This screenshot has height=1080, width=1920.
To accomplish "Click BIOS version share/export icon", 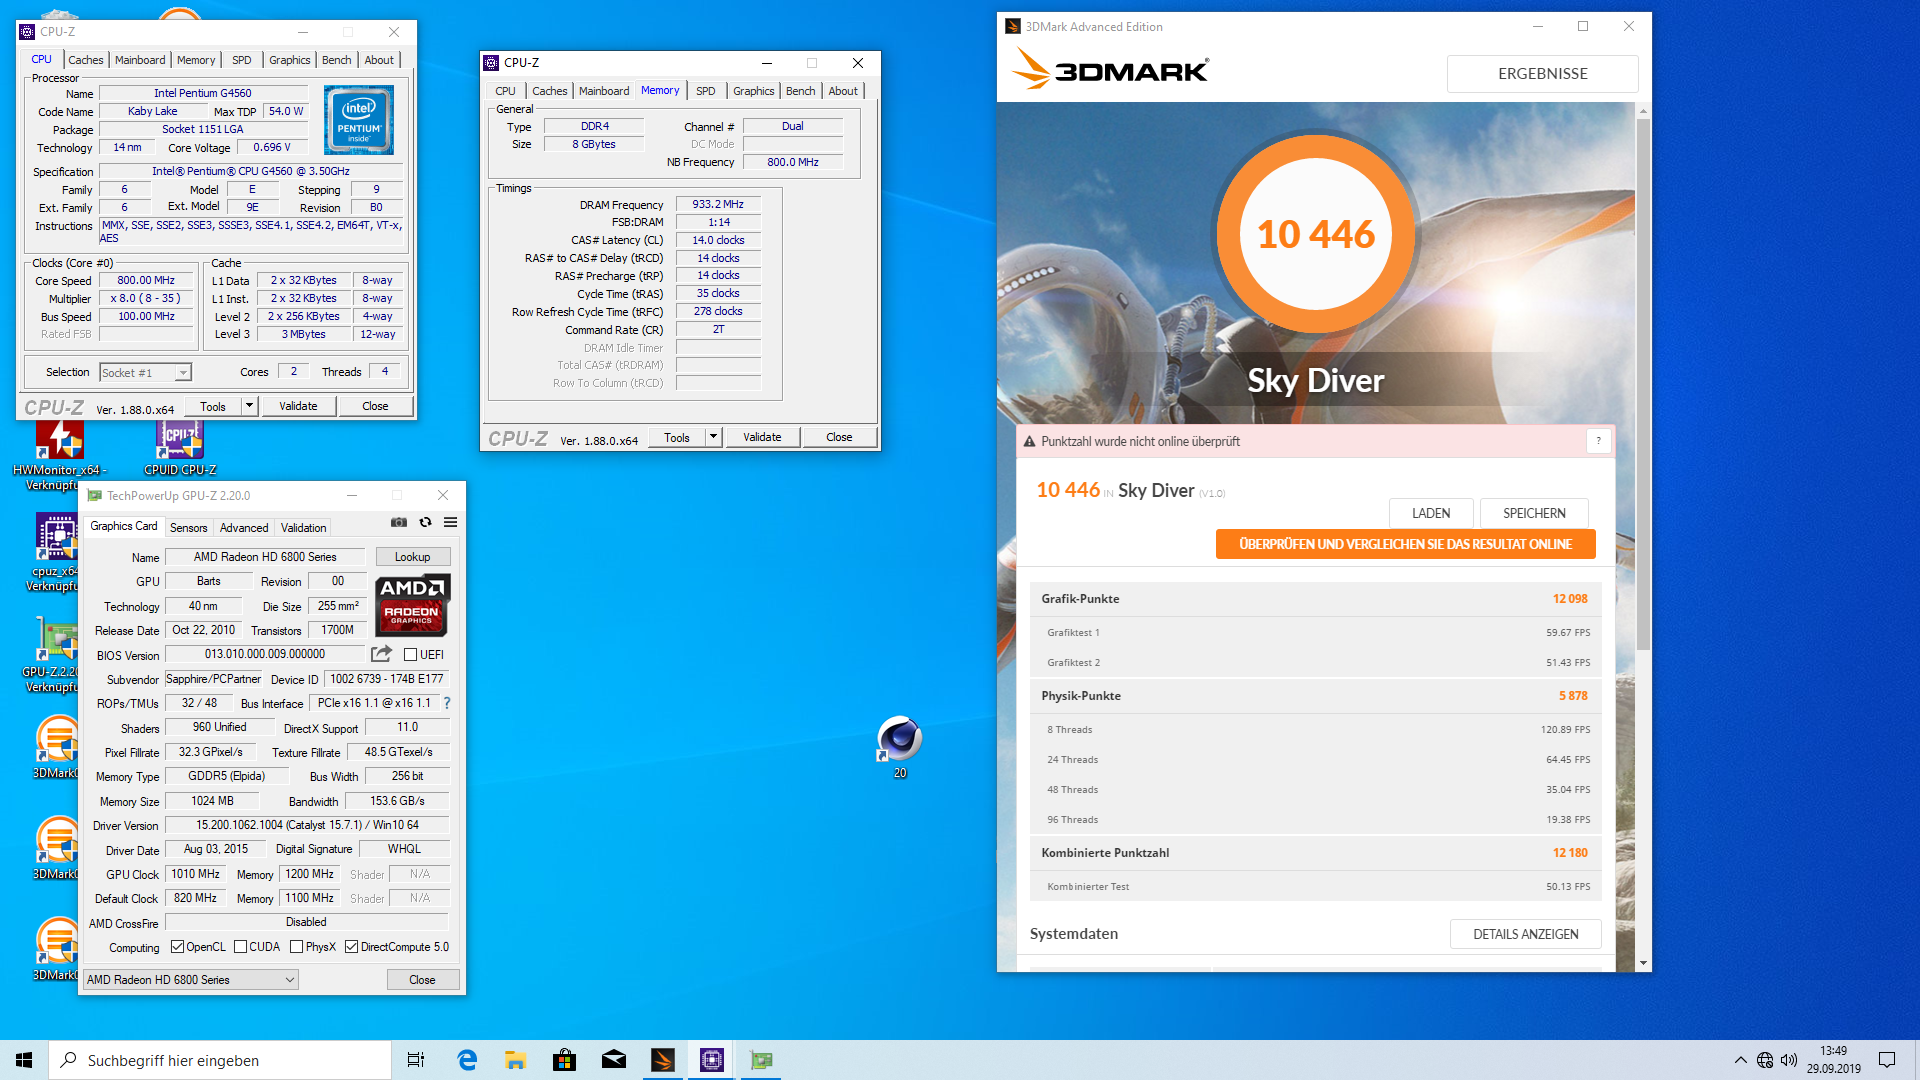I will click(x=381, y=654).
